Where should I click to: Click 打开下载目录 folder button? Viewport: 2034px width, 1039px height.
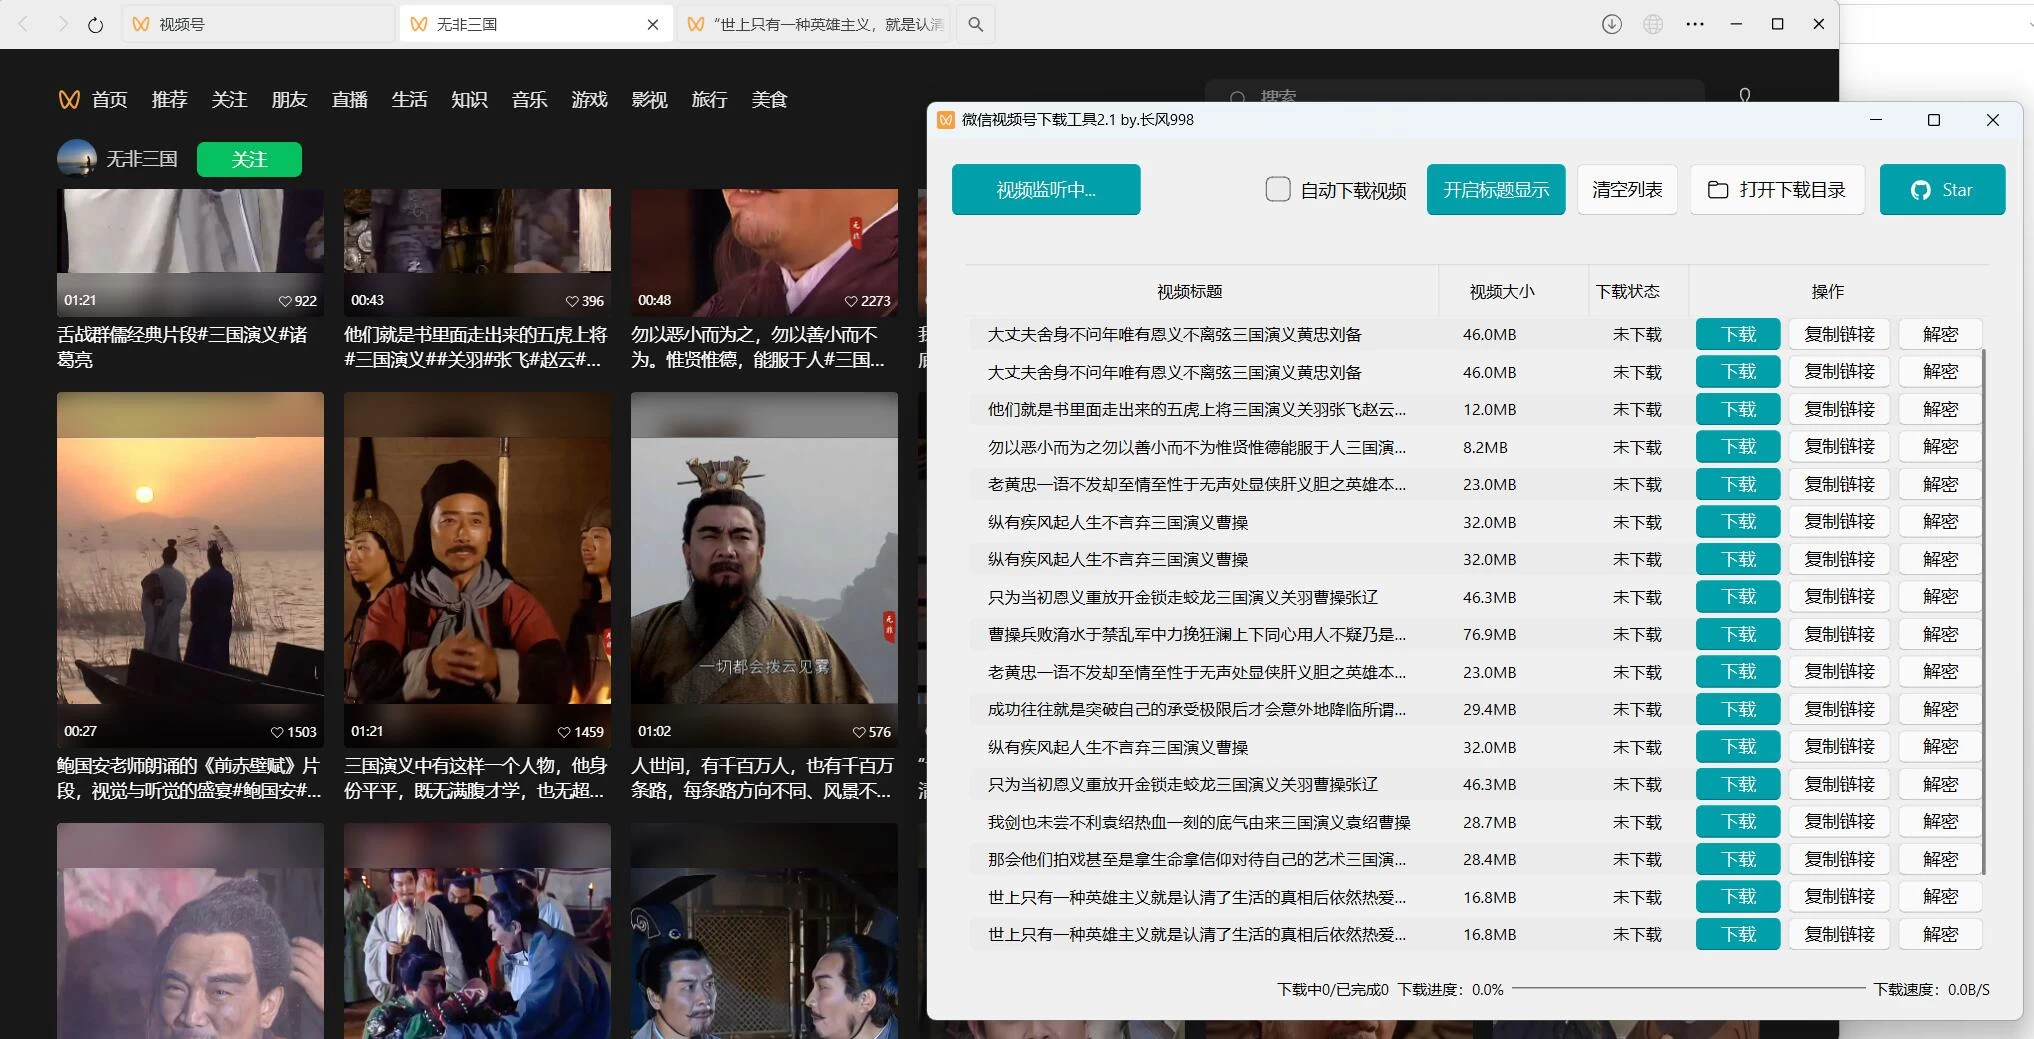click(x=1777, y=190)
